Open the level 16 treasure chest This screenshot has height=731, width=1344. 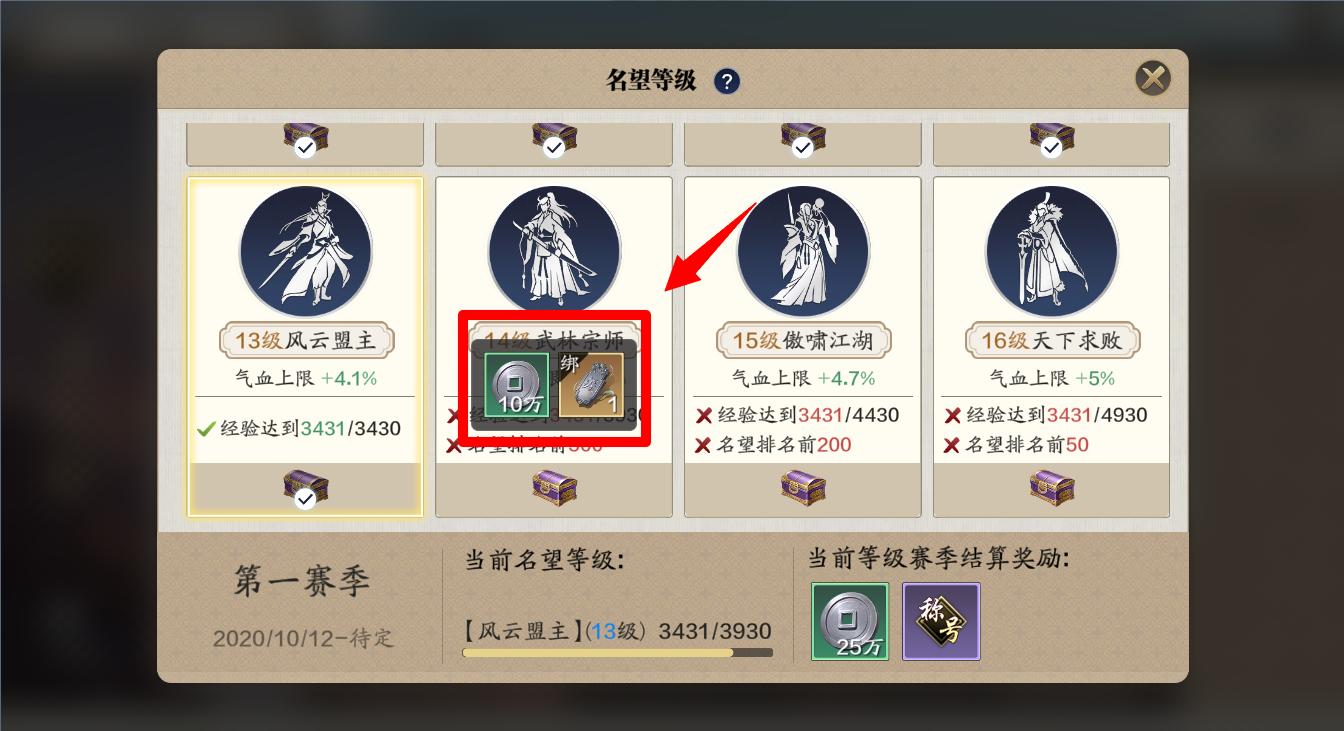tap(1052, 489)
